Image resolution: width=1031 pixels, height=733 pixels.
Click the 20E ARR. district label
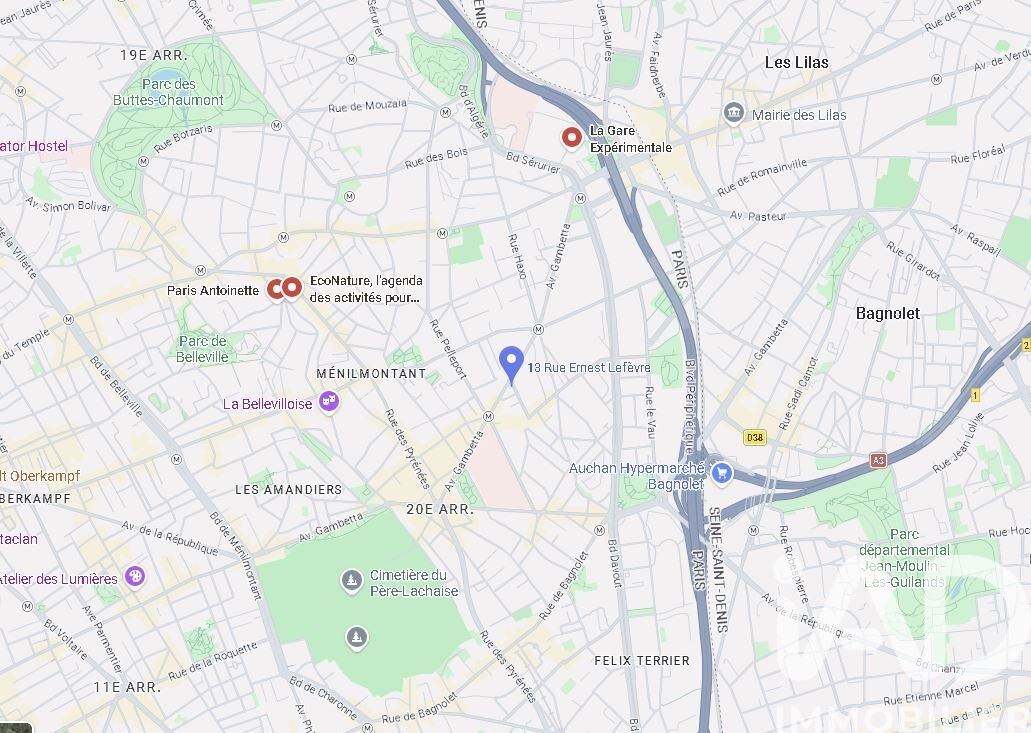[x=440, y=509]
